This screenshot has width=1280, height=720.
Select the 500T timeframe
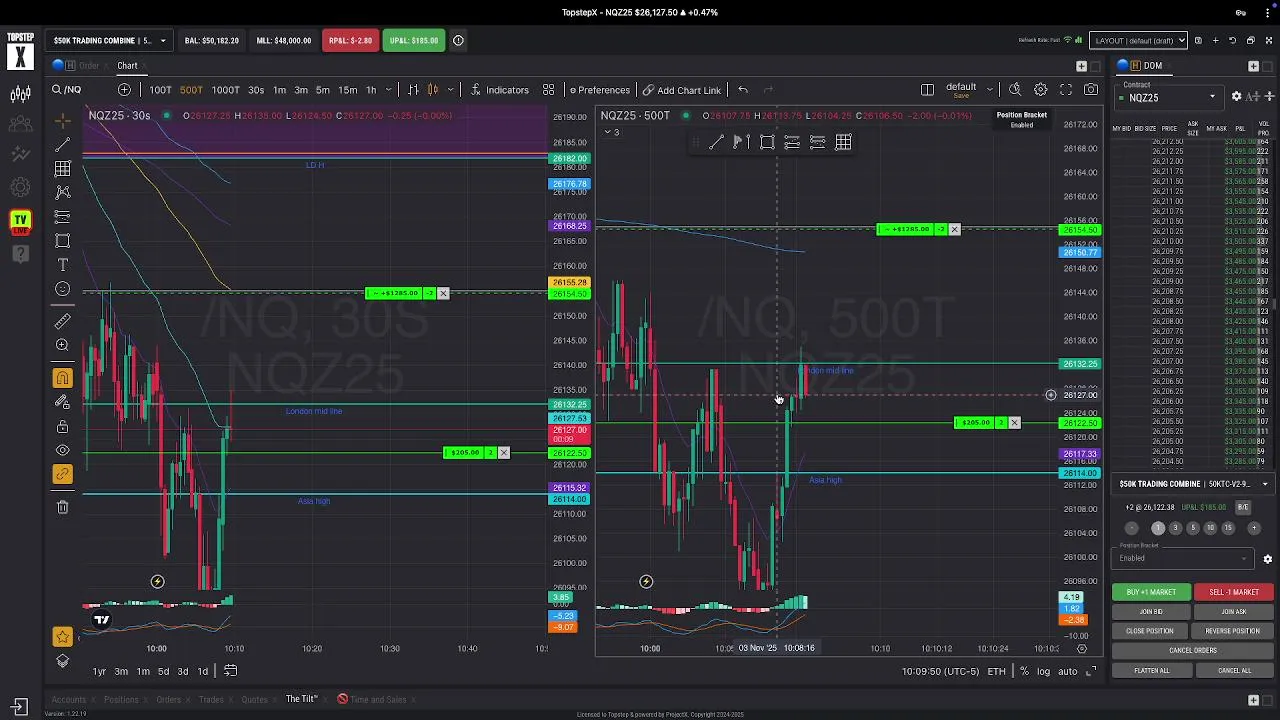click(191, 90)
